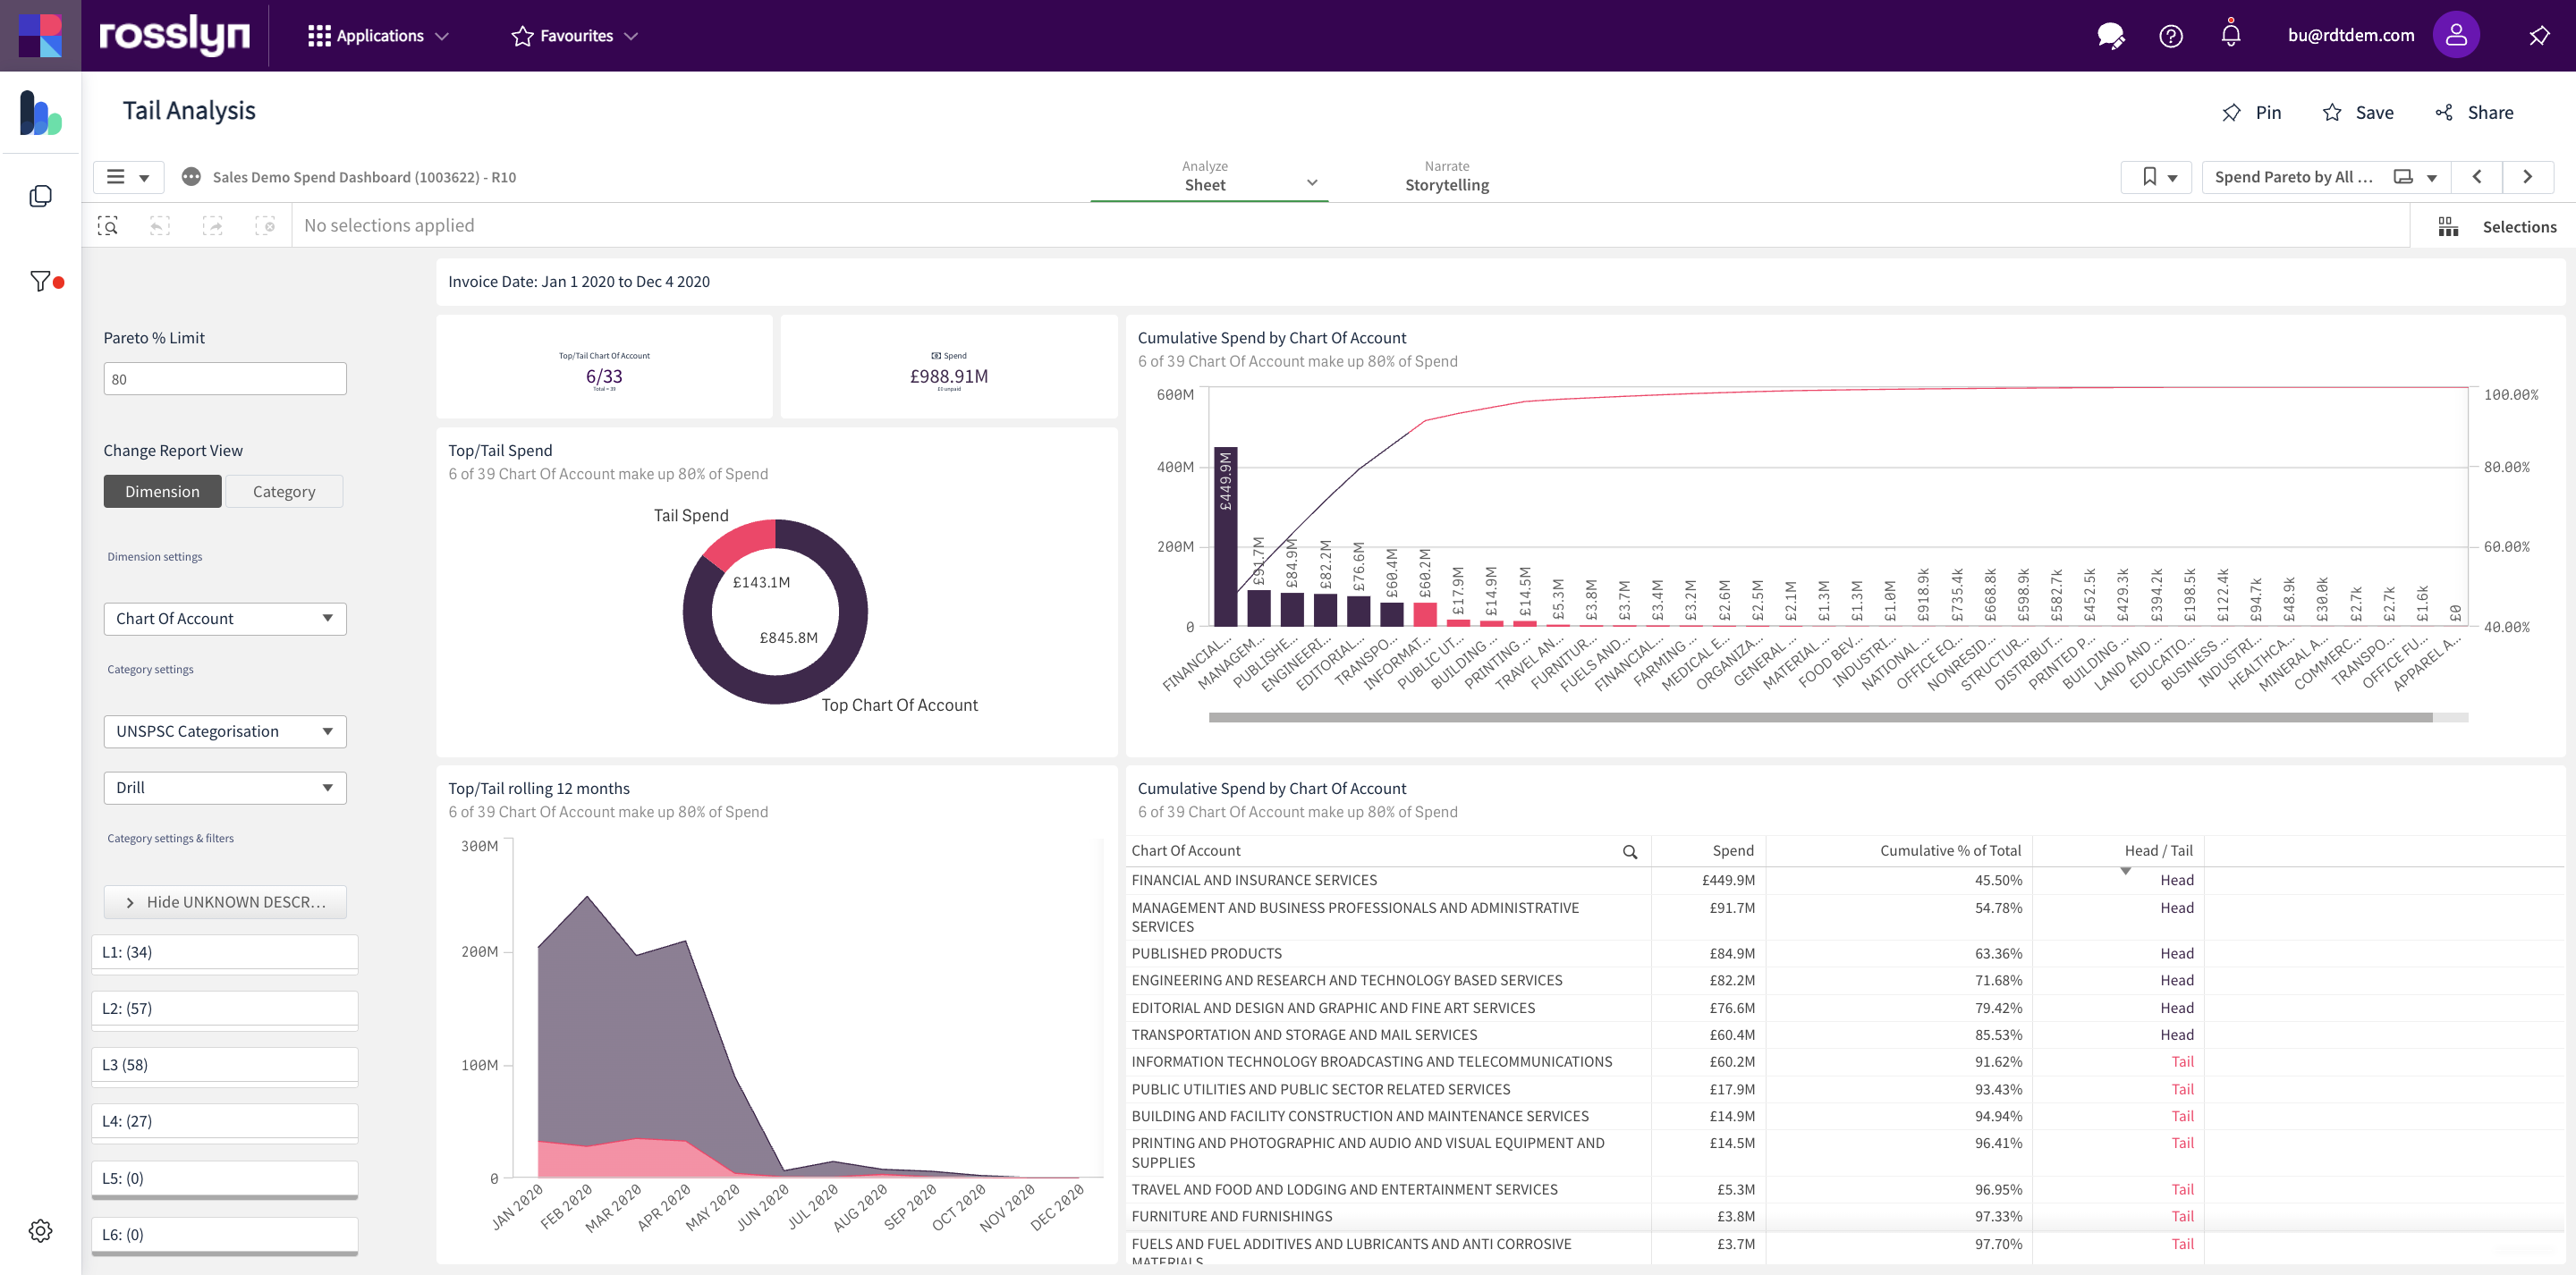
Task: Open the notifications bell icon
Action: 2230,36
